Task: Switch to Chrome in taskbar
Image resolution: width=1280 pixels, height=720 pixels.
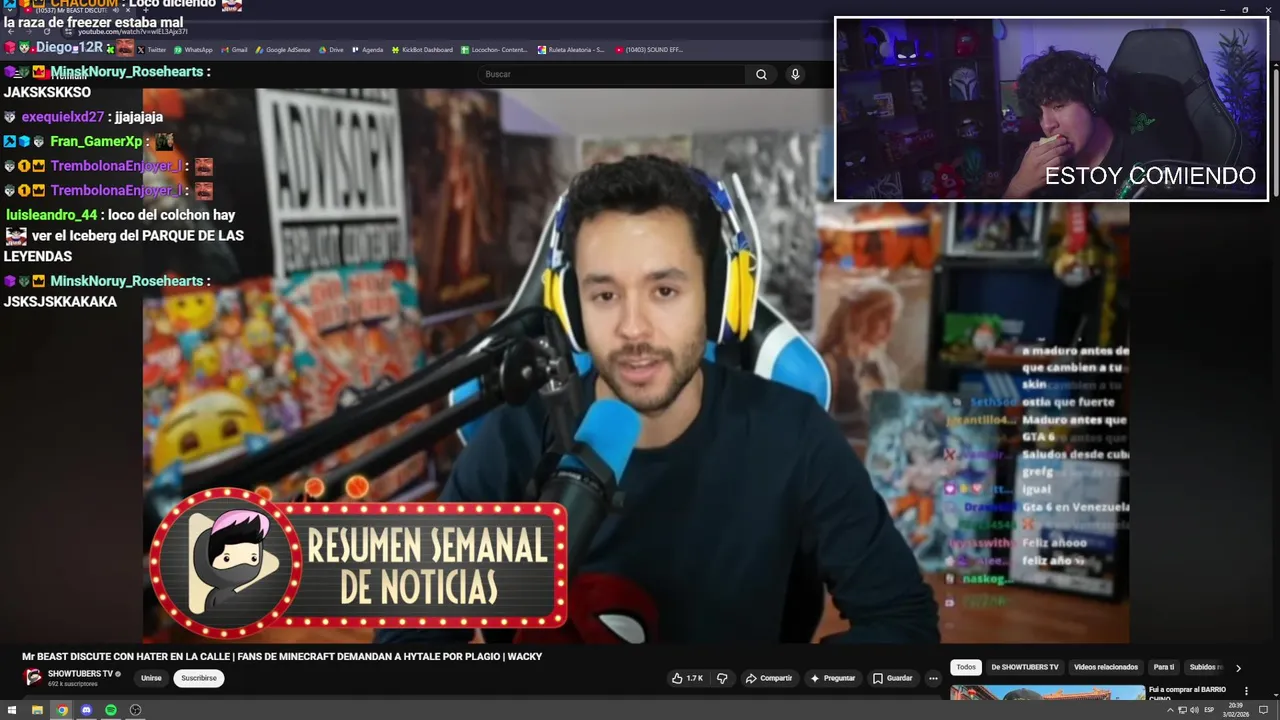Action: point(62,710)
